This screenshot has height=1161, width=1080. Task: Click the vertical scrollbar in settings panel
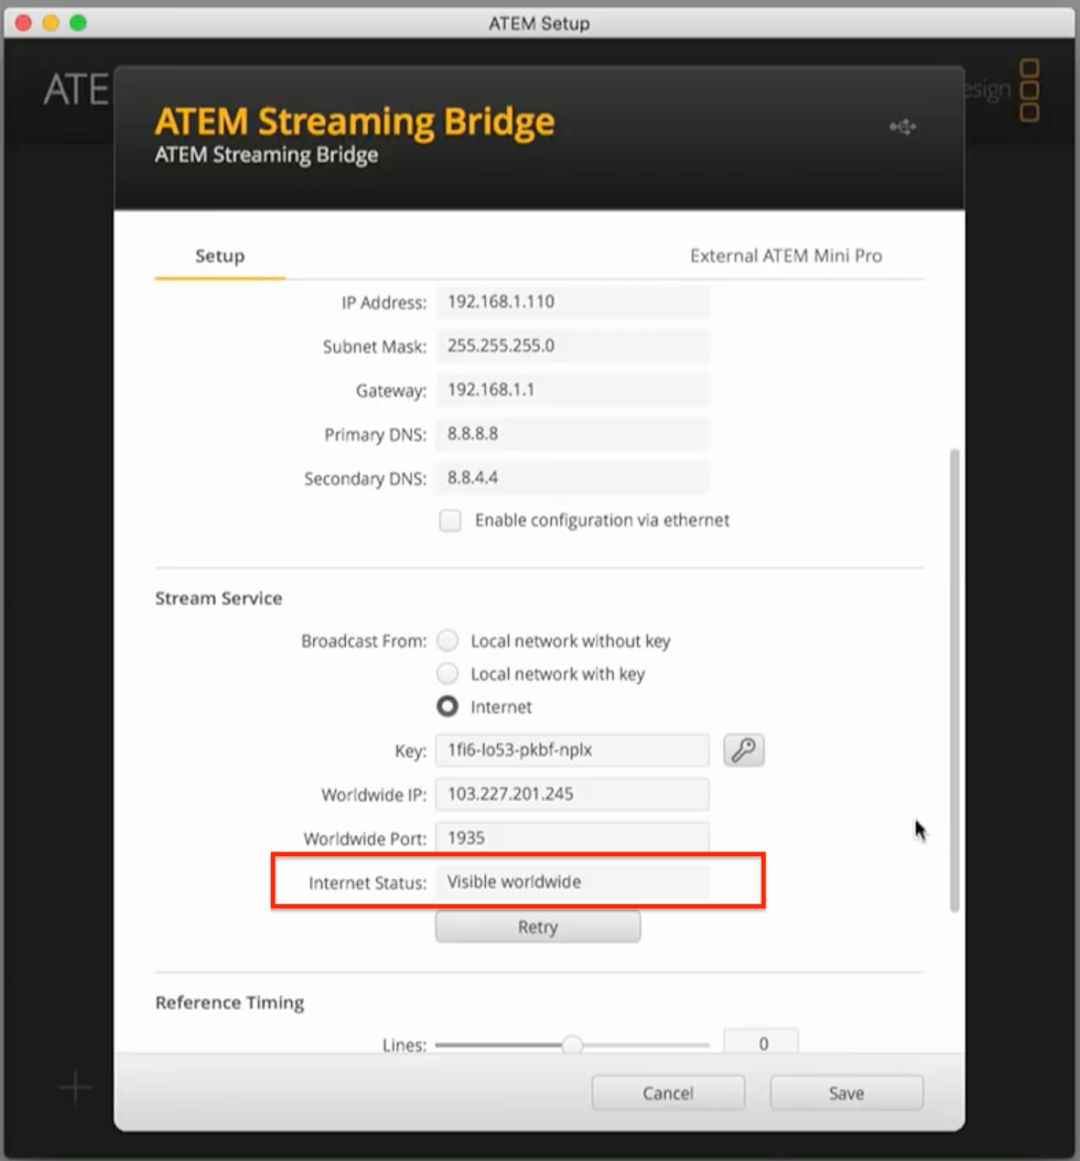coord(954,680)
